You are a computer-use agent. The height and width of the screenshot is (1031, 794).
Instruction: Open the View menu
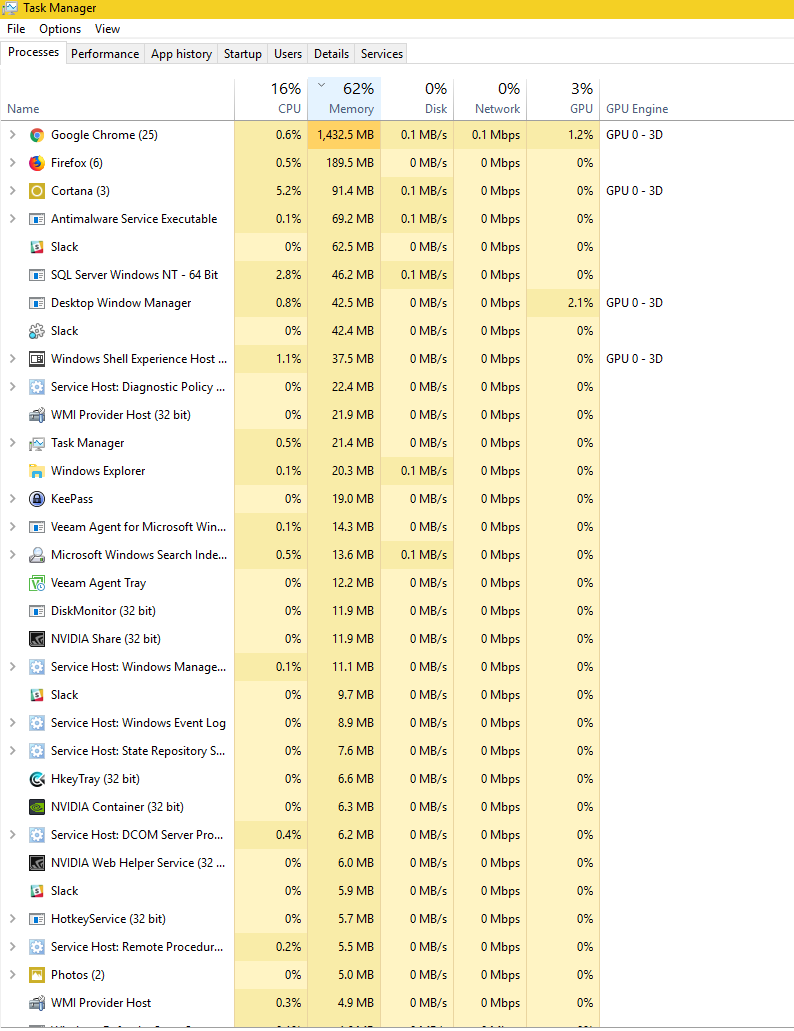[x=107, y=29]
